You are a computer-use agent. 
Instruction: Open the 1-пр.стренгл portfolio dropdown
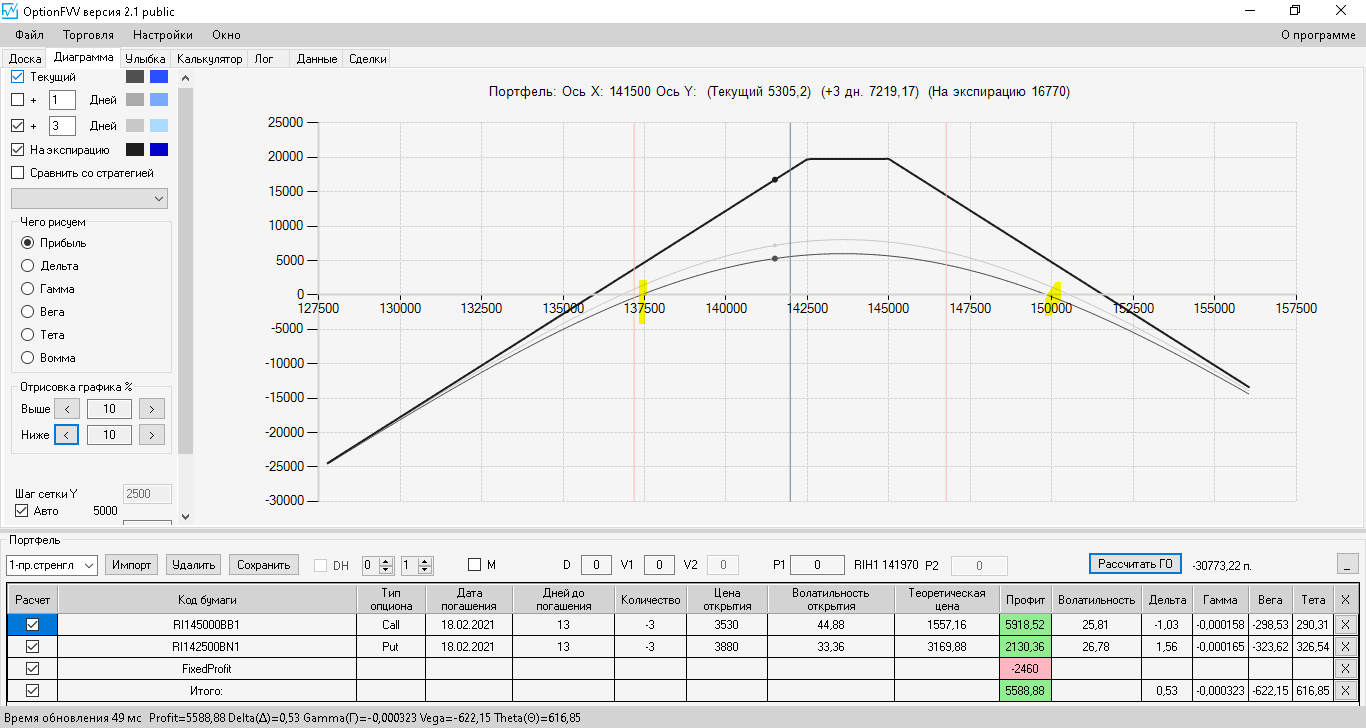click(51, 565)
